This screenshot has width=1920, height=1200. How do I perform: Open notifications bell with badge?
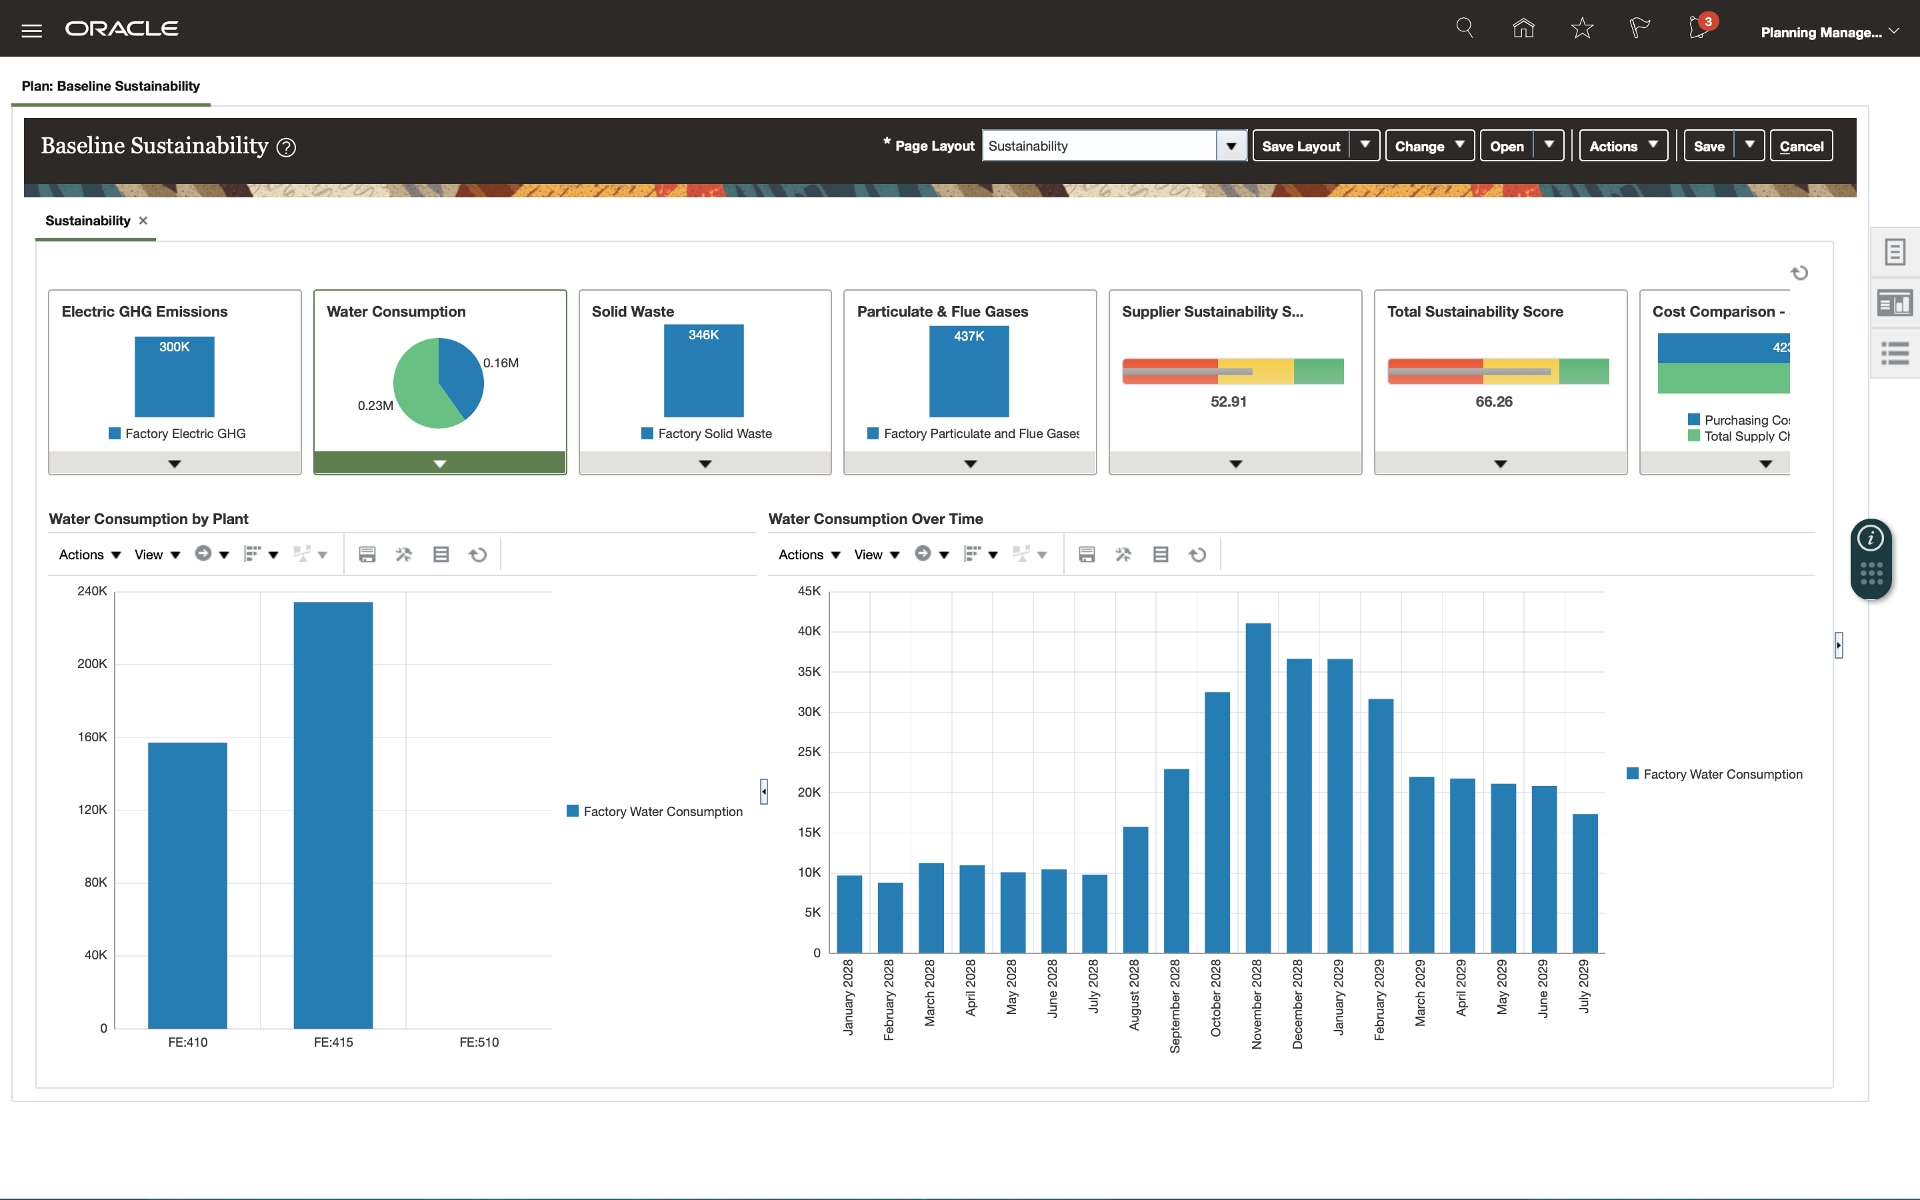coord(1699,28)
